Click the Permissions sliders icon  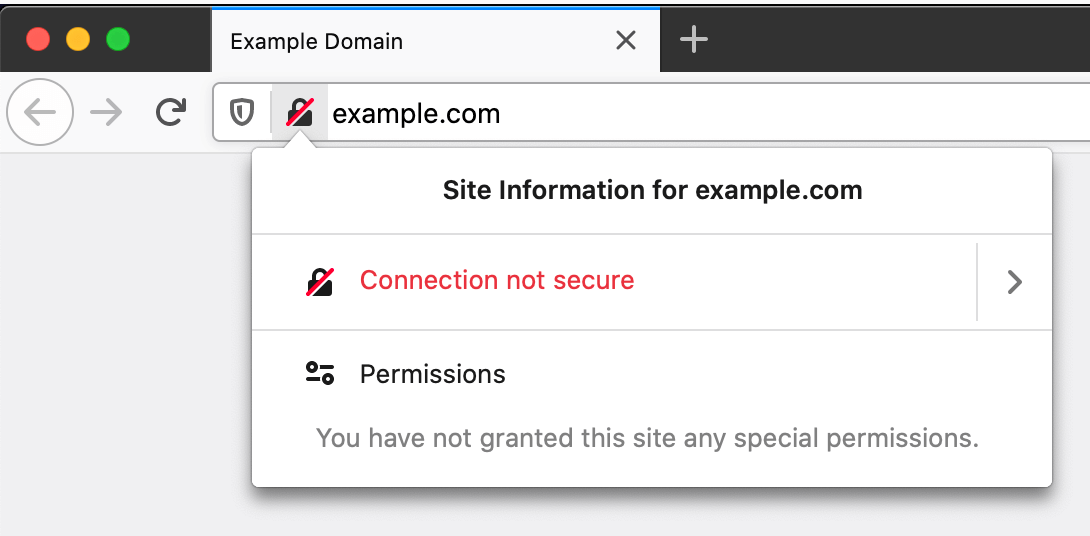tap(320, 374)
